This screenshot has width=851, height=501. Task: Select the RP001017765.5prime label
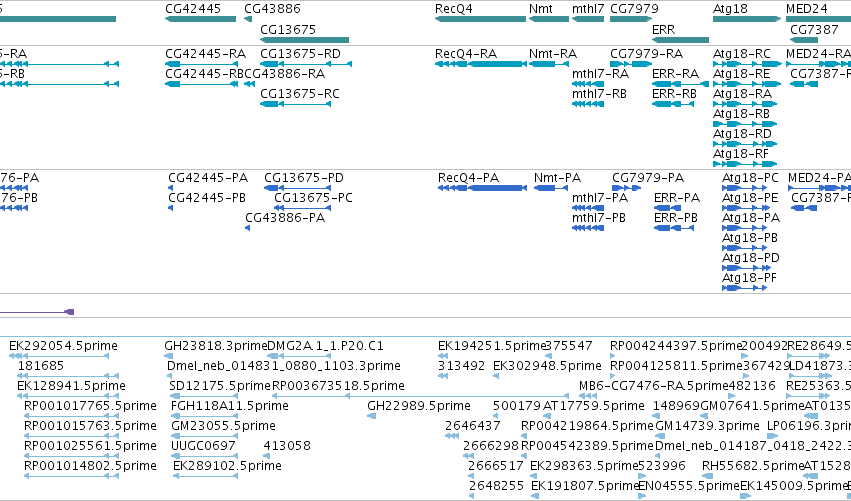(90, 406)
